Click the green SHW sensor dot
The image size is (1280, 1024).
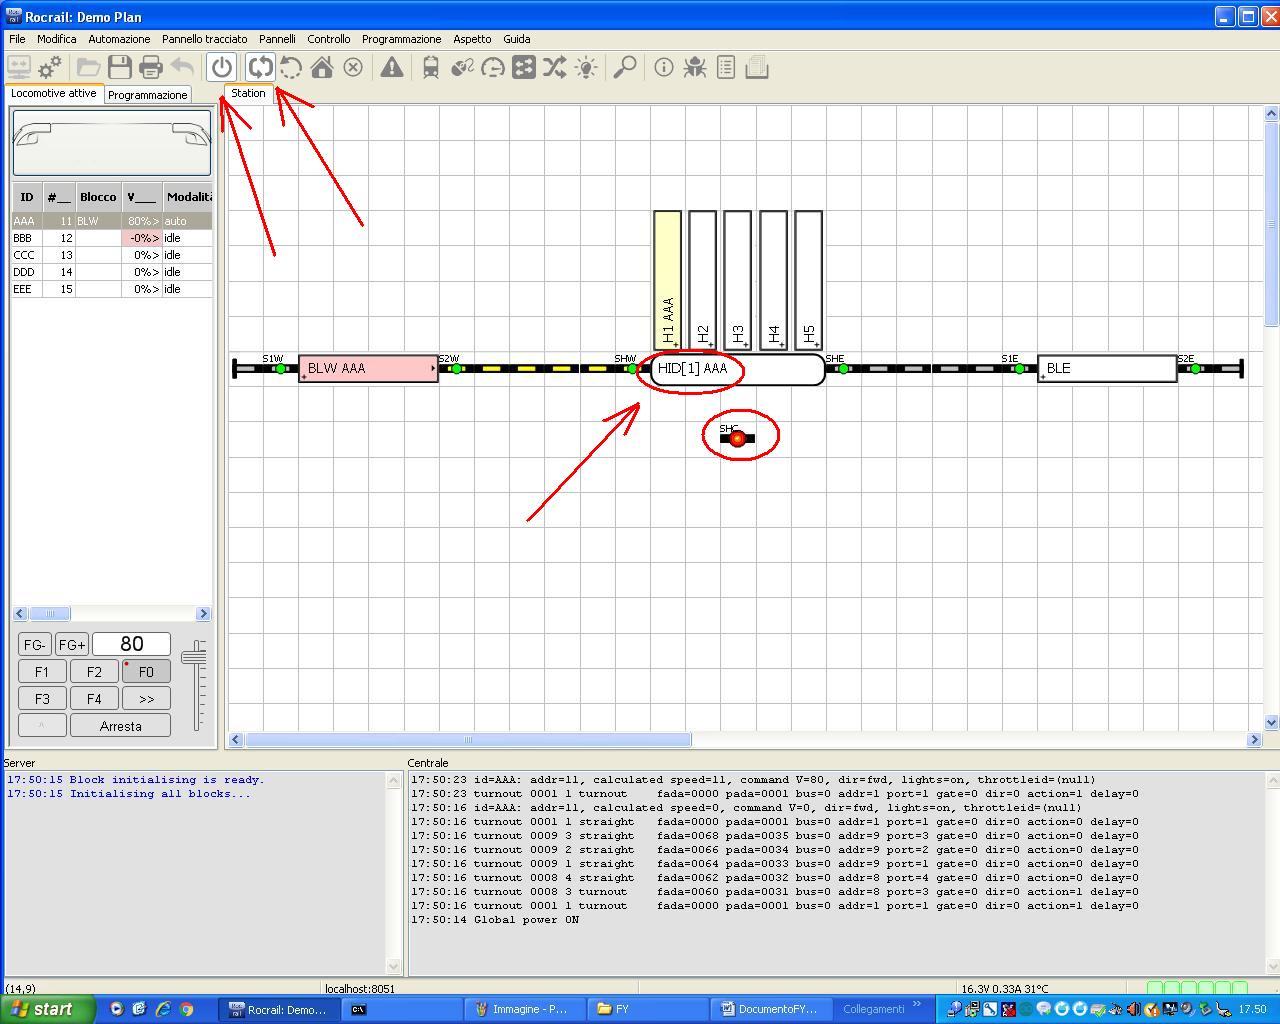point(632,369)
